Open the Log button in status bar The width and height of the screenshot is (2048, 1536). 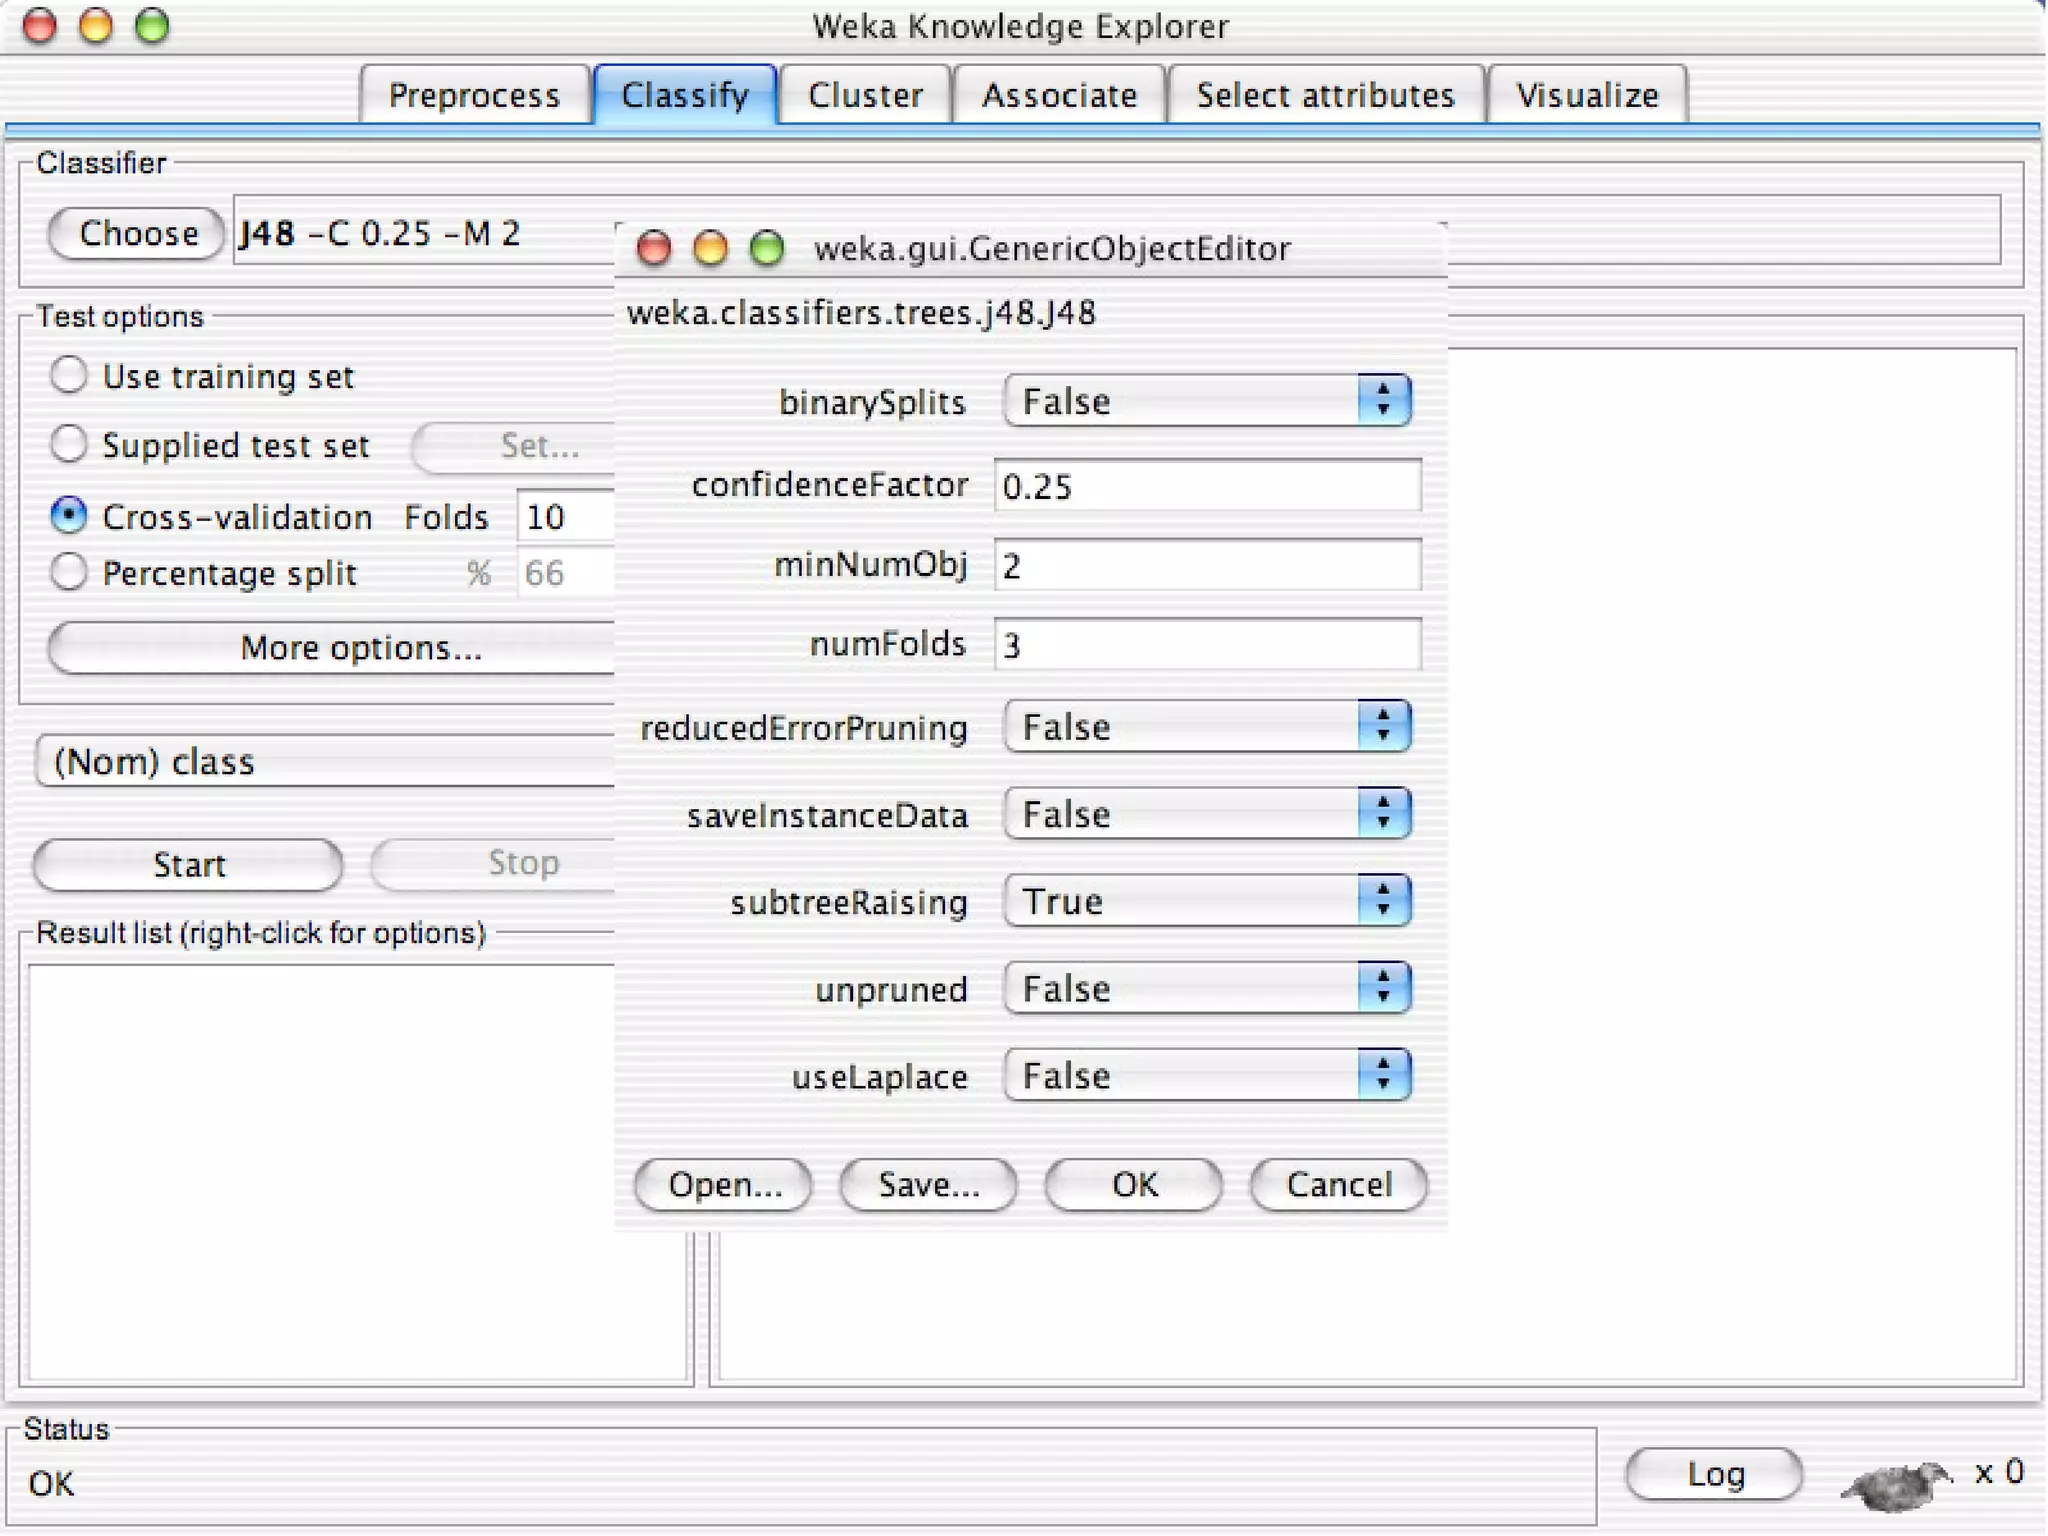(1714, 1474)
